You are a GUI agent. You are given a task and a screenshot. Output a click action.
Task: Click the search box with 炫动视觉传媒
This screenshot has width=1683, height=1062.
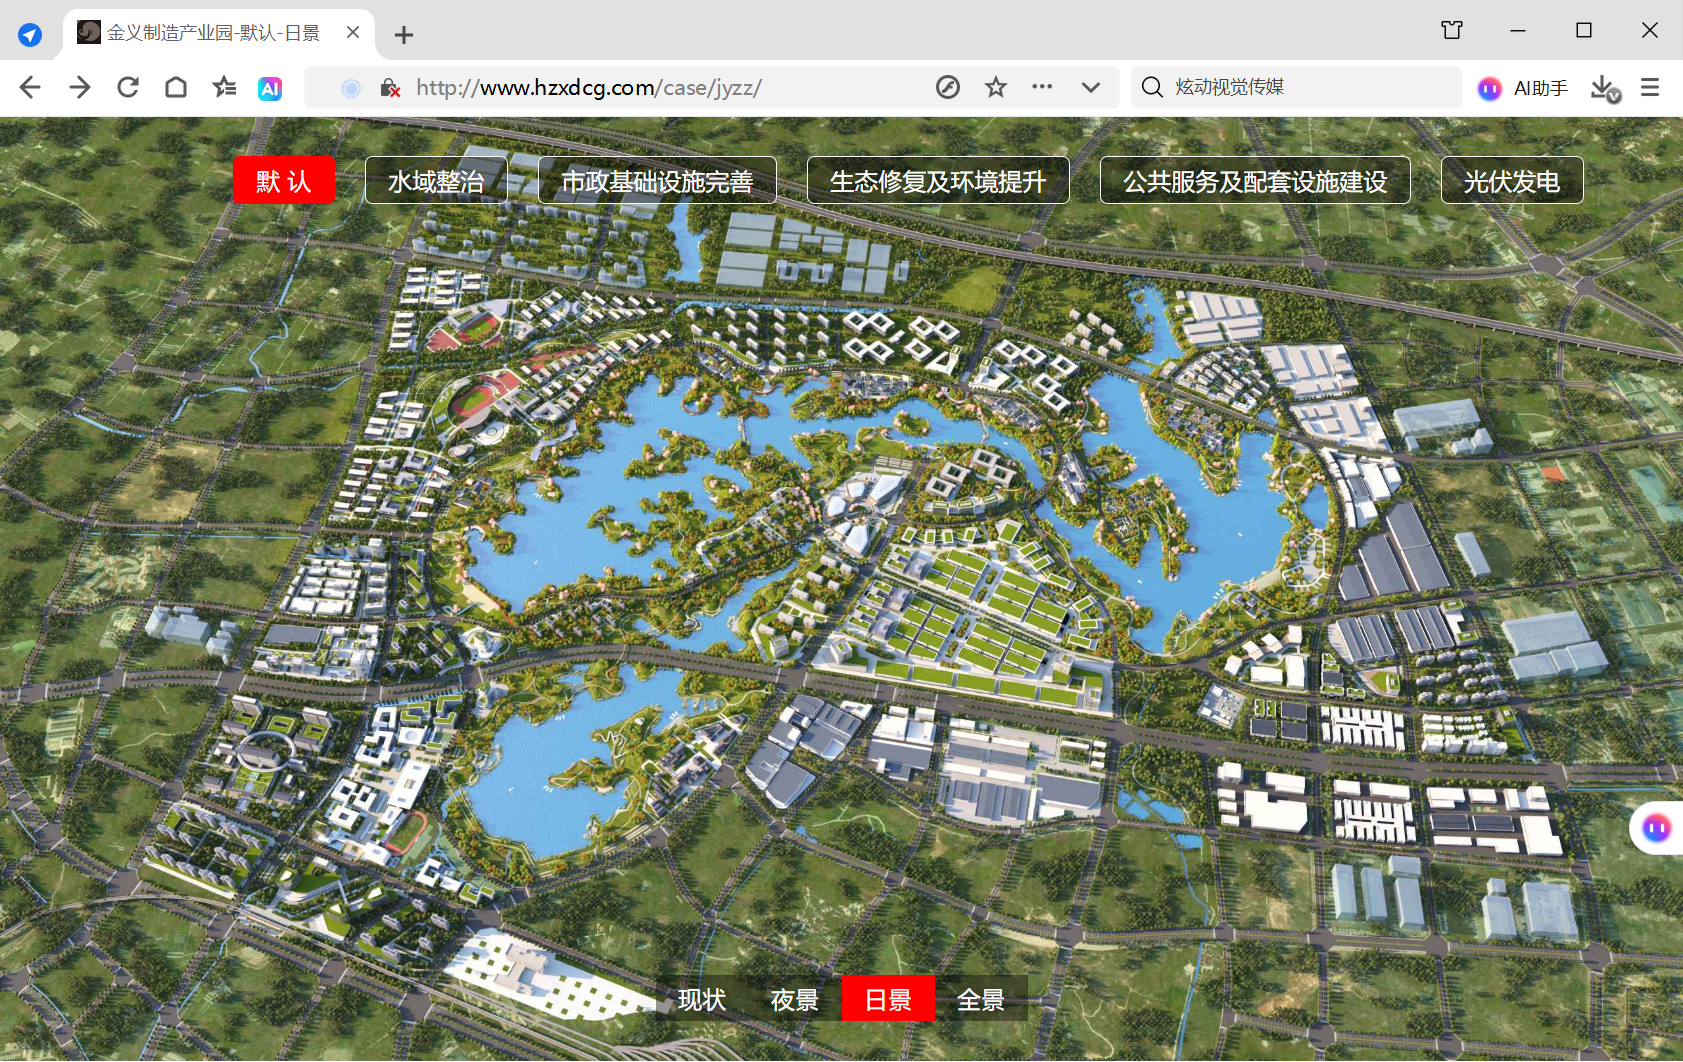[1297, 88]
